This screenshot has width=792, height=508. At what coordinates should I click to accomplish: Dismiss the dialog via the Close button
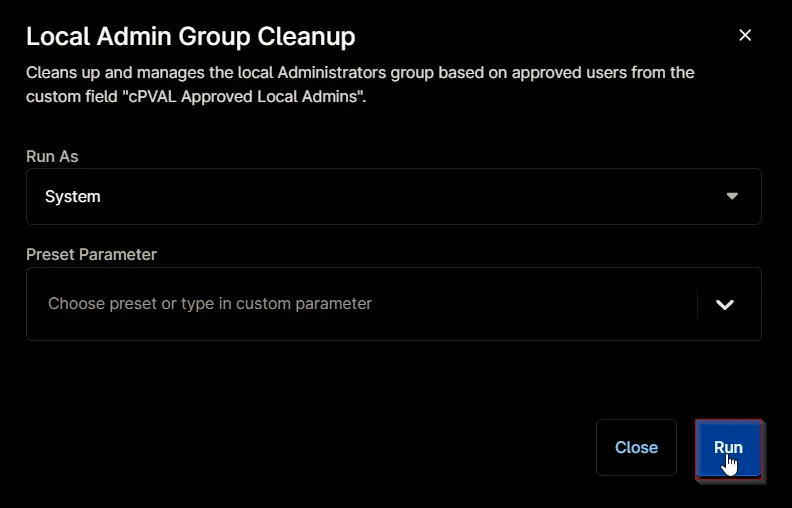[636, 447]
